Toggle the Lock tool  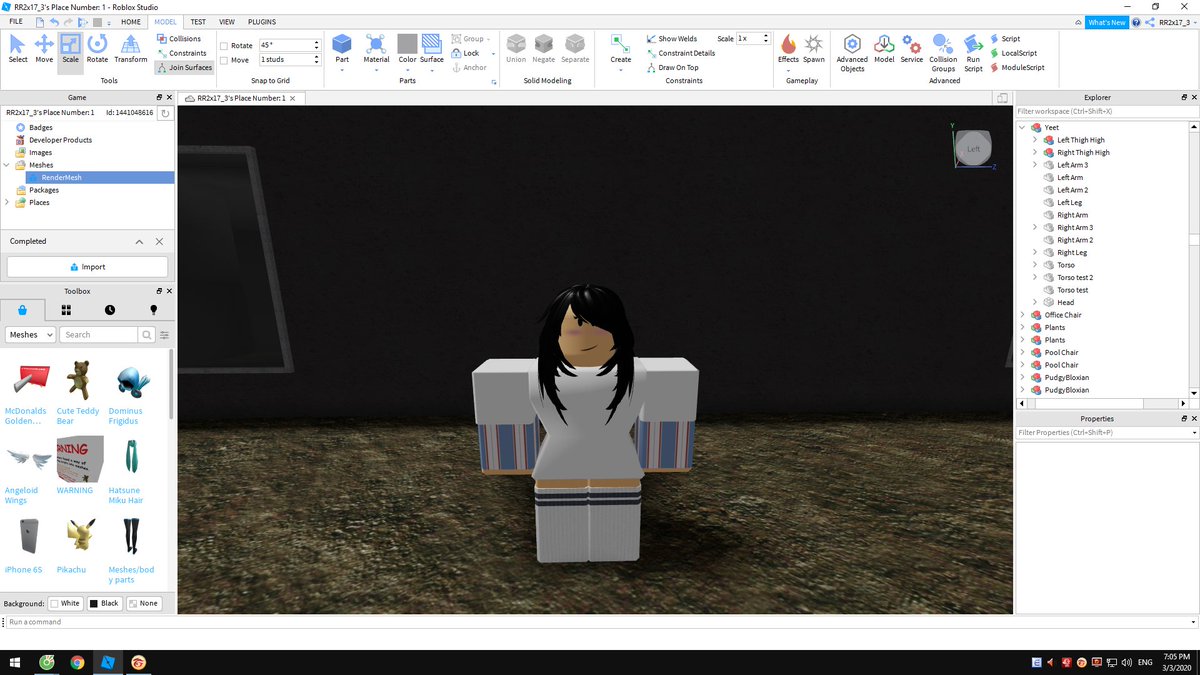point(465,53)
